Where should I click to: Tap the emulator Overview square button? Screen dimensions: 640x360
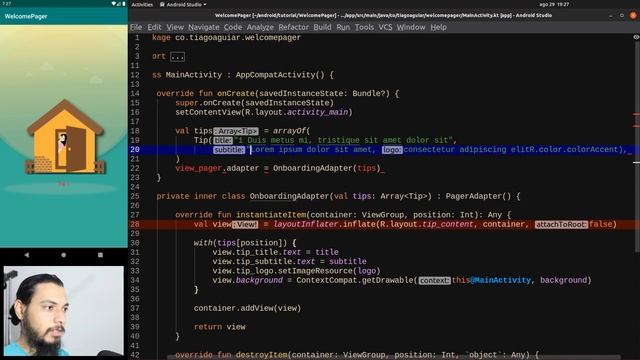pos(100,255)
